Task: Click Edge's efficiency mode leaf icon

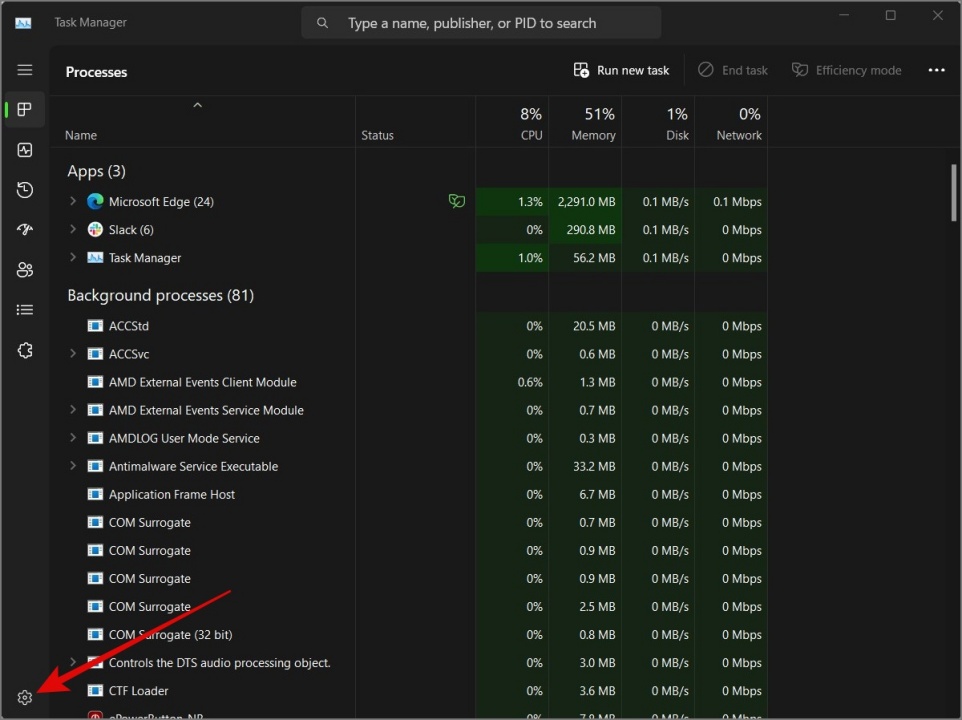Action: [456, 201]
